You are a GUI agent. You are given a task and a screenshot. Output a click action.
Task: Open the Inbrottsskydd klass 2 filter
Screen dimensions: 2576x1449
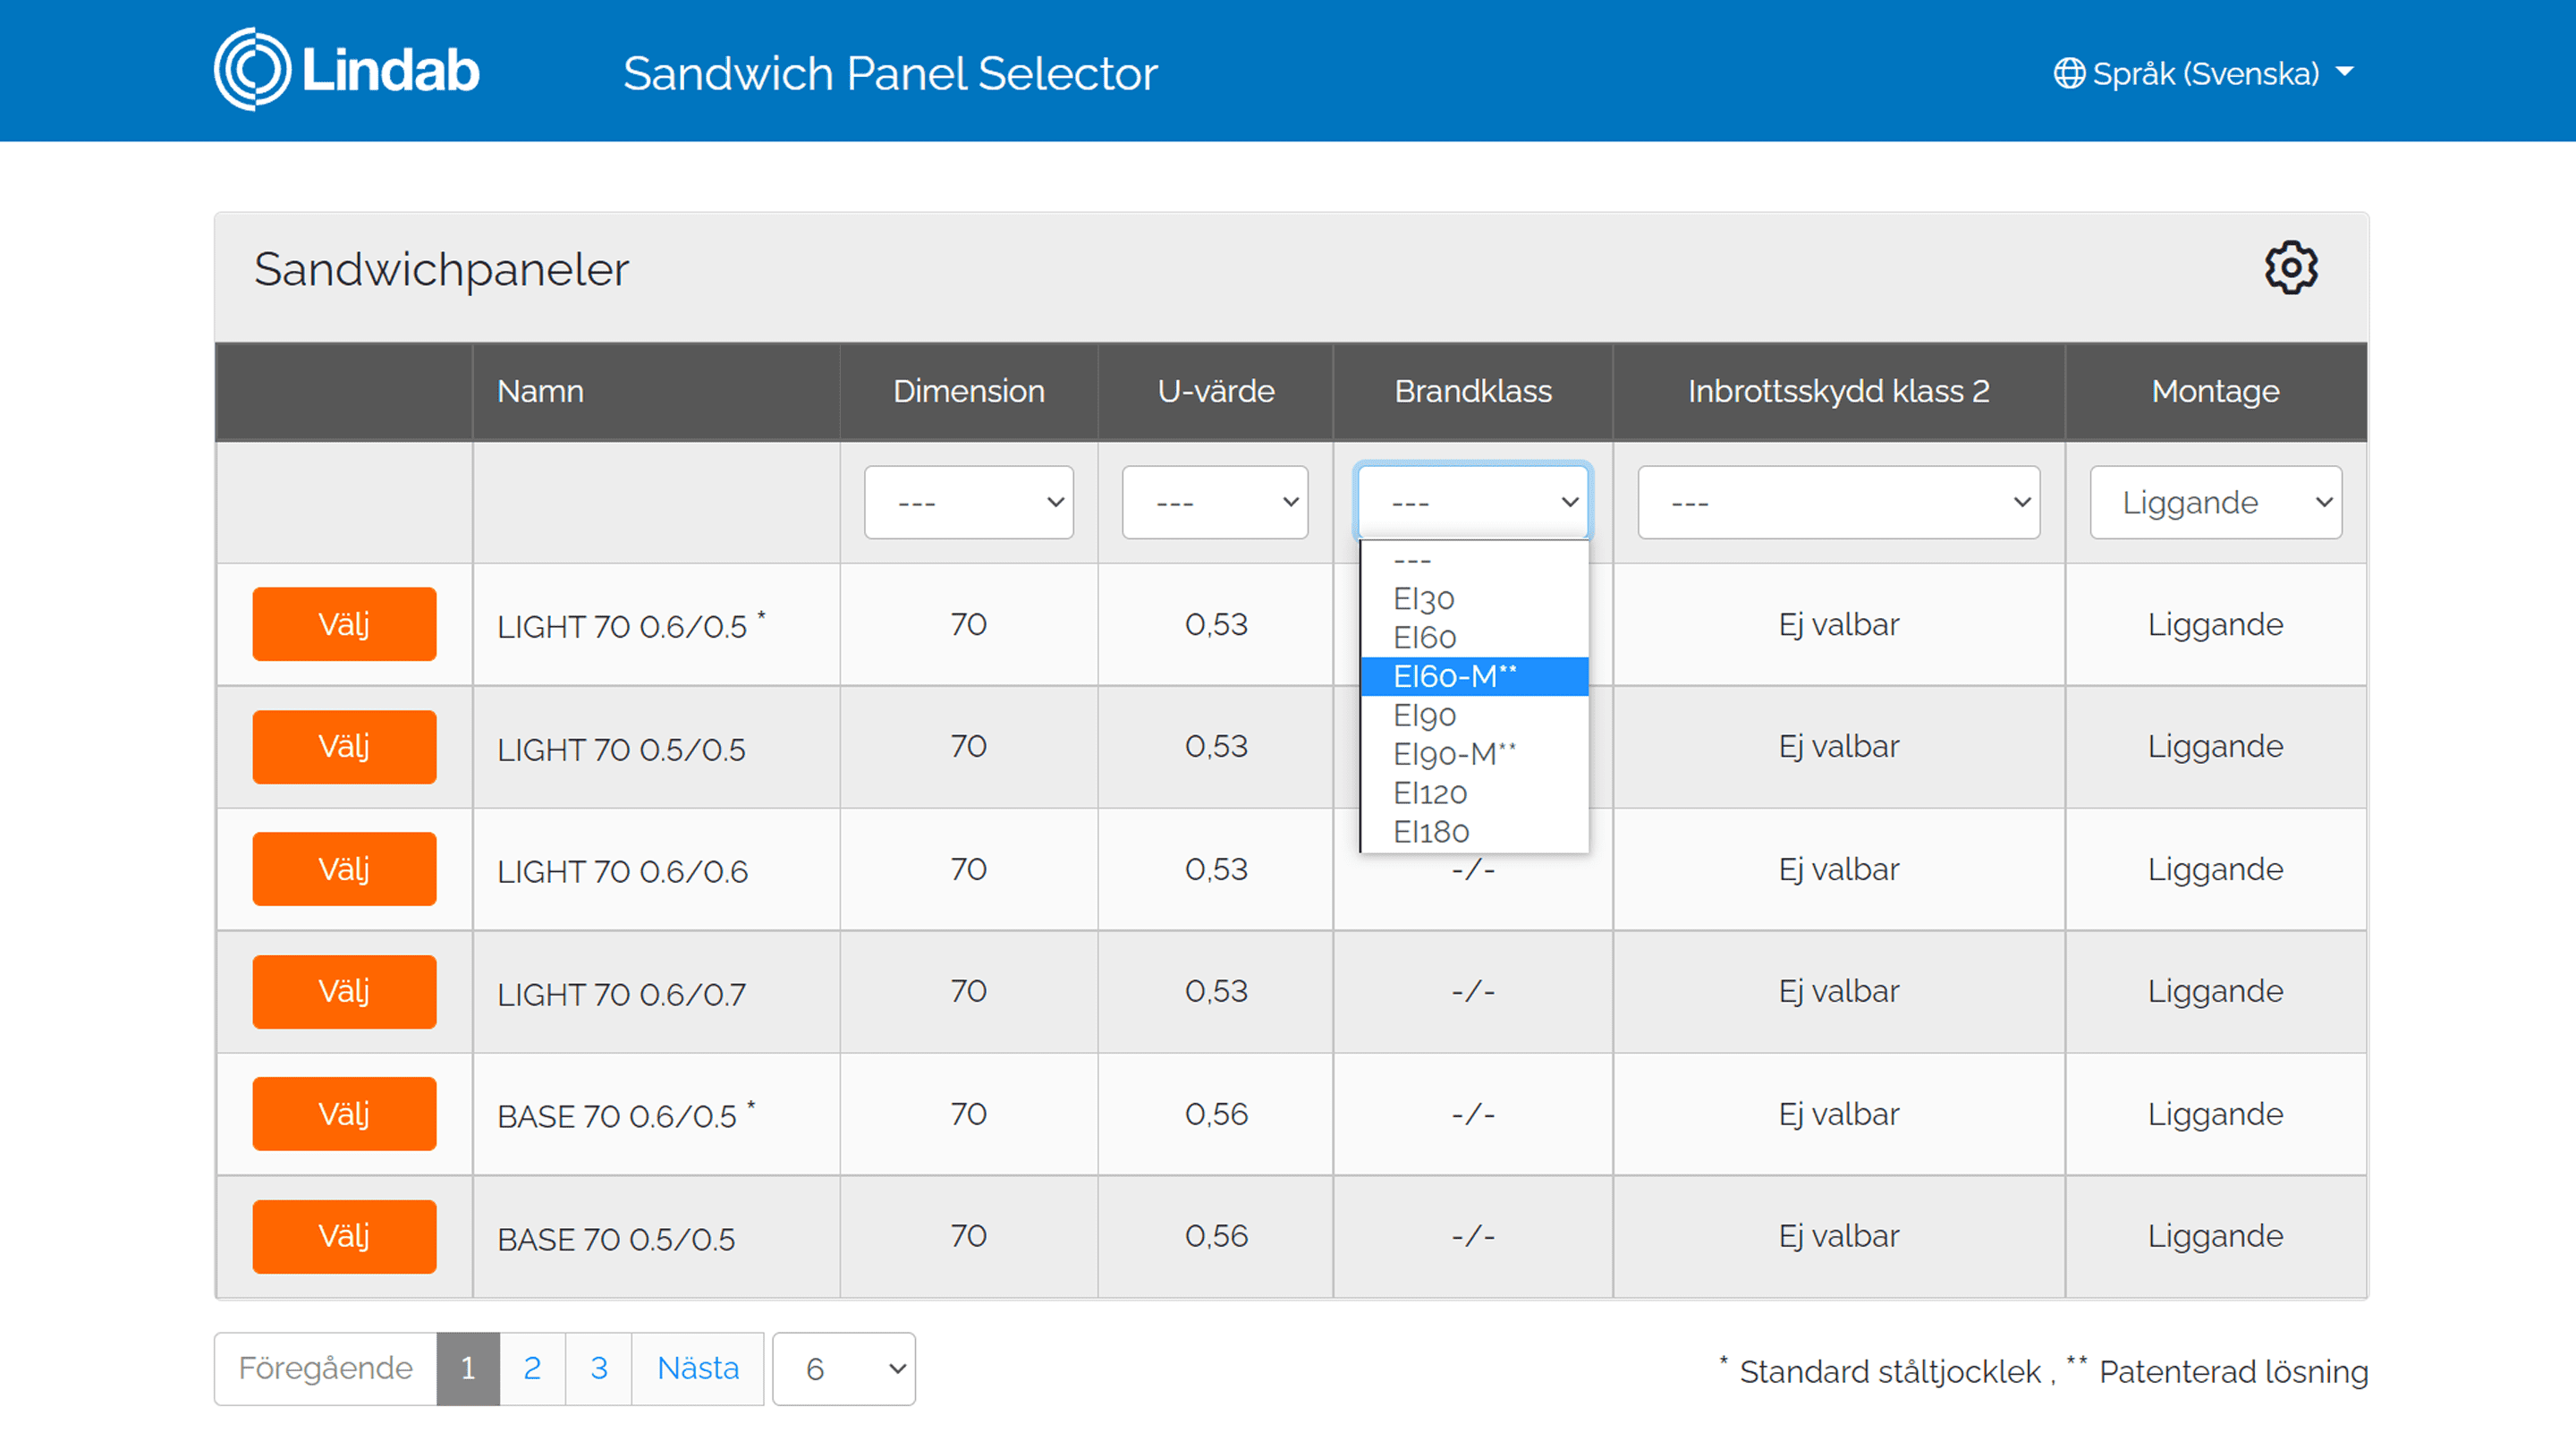pos(1837,502)
